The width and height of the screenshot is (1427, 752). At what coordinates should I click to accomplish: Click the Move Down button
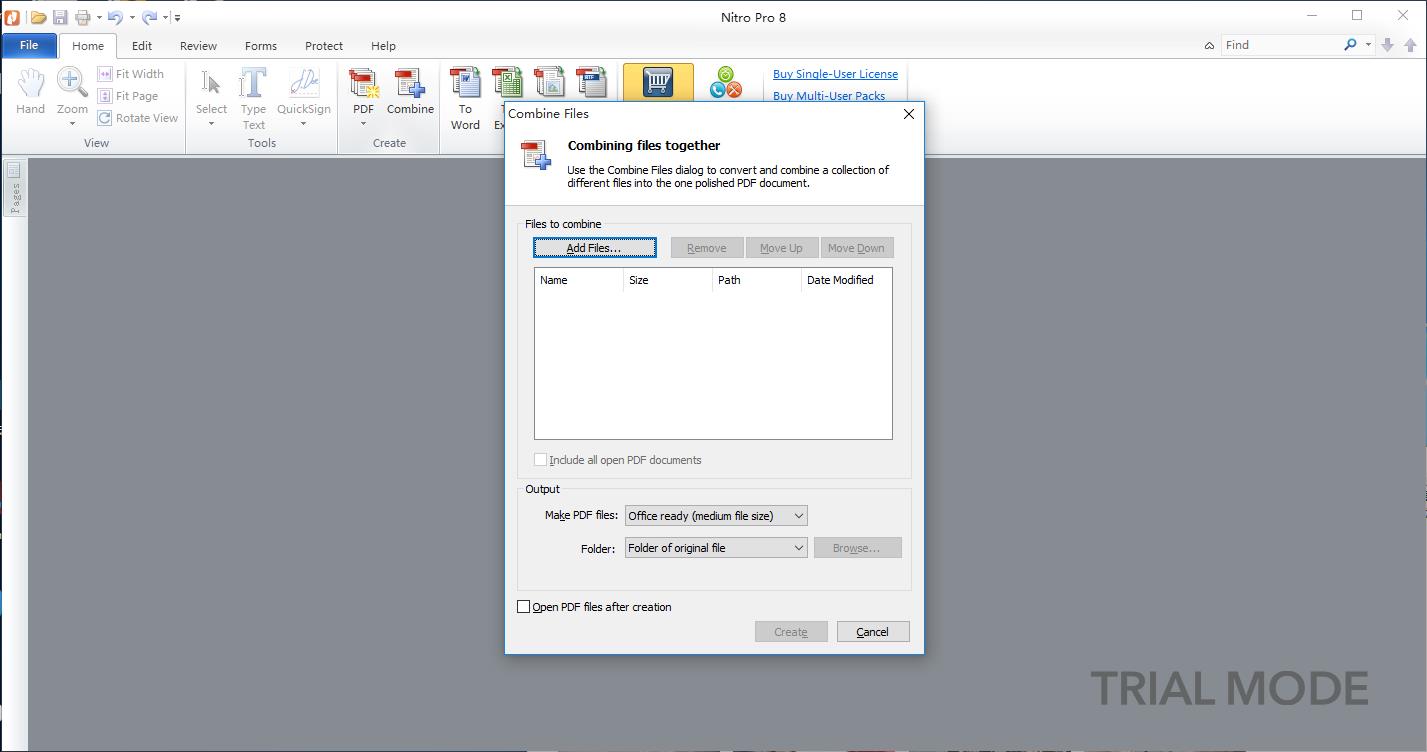[x=856, y=248]
